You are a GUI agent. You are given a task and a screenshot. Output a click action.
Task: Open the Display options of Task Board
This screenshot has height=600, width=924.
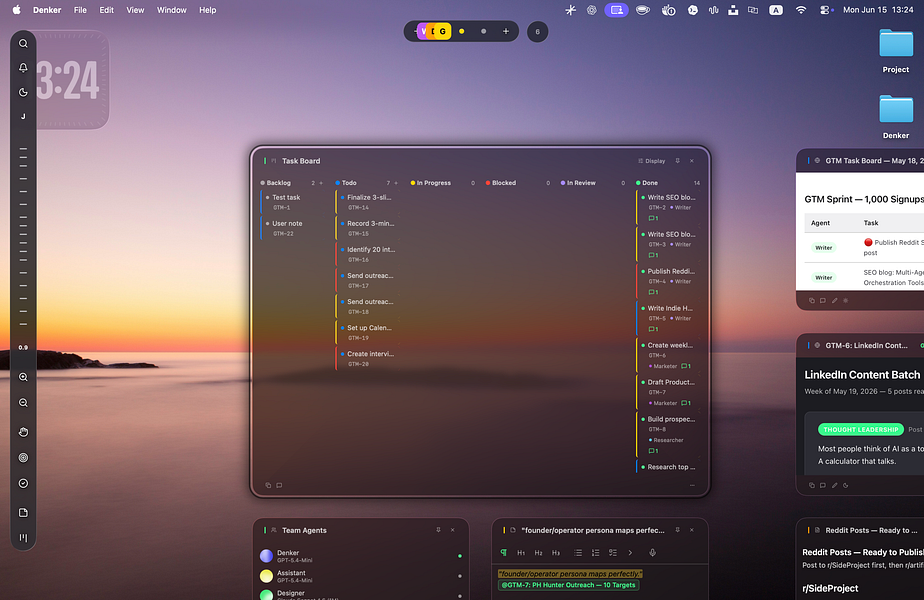click(652, 161)
